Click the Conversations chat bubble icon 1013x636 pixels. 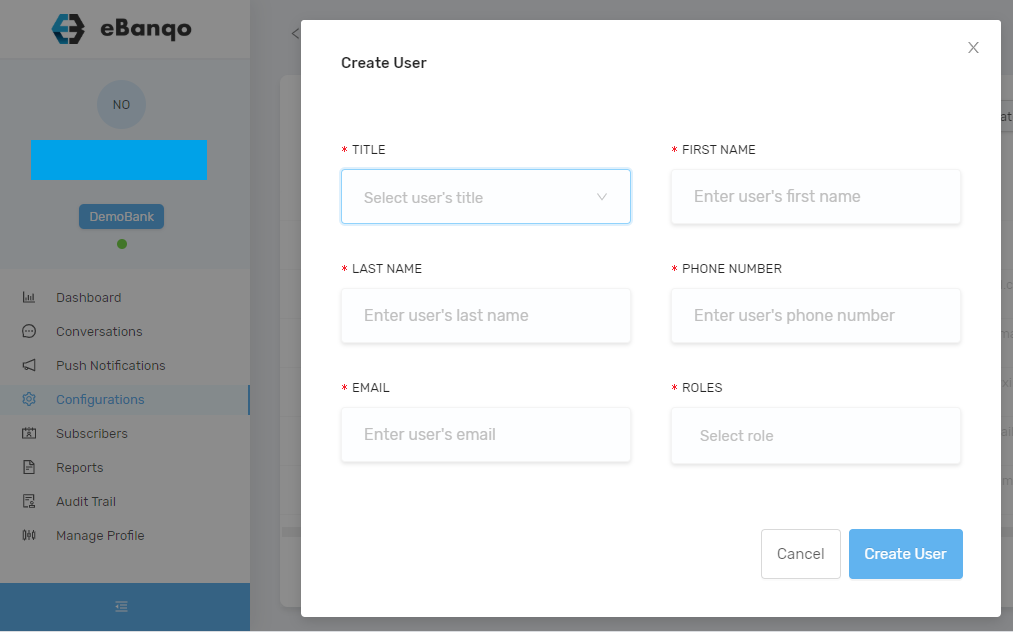(x=29, y=332)
